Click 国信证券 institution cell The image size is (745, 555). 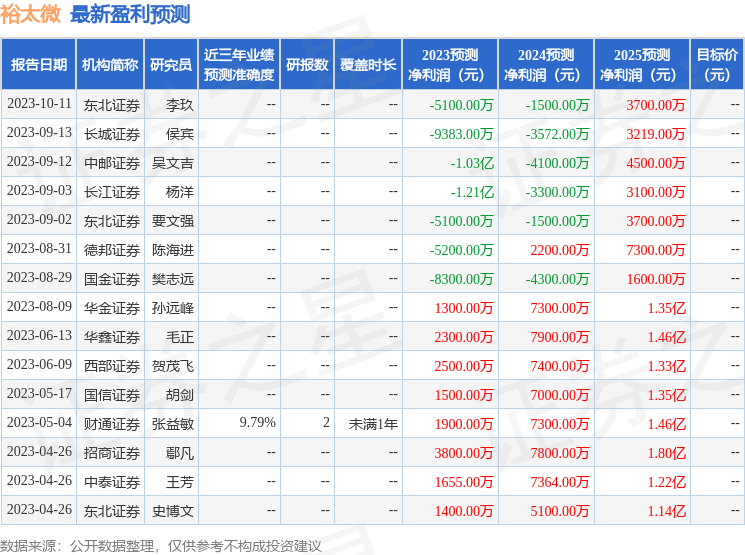click(112, 395)
